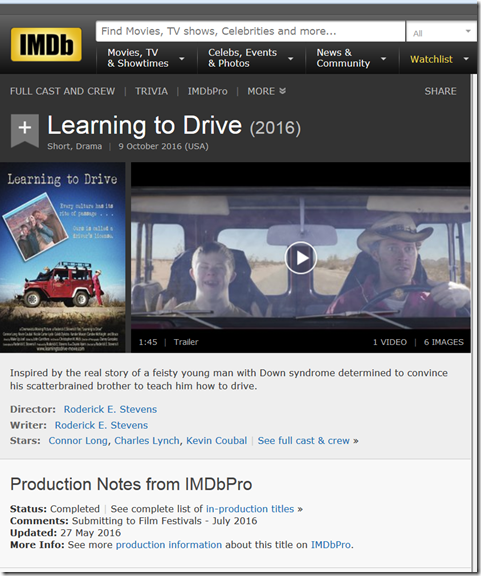
Task: Open the Learning to Drive poster
Action: point(62,257)
